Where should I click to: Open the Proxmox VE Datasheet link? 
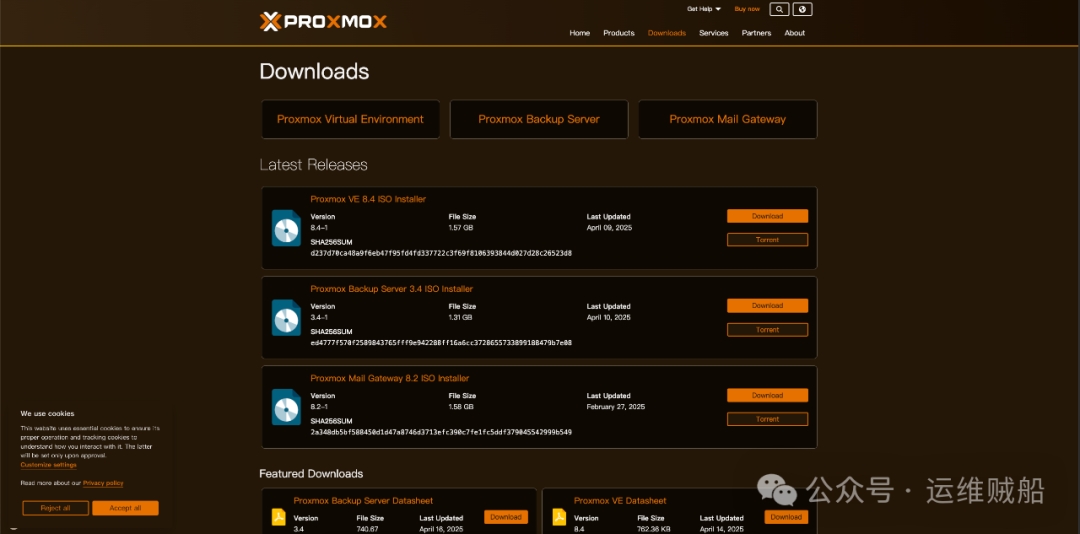620,501
